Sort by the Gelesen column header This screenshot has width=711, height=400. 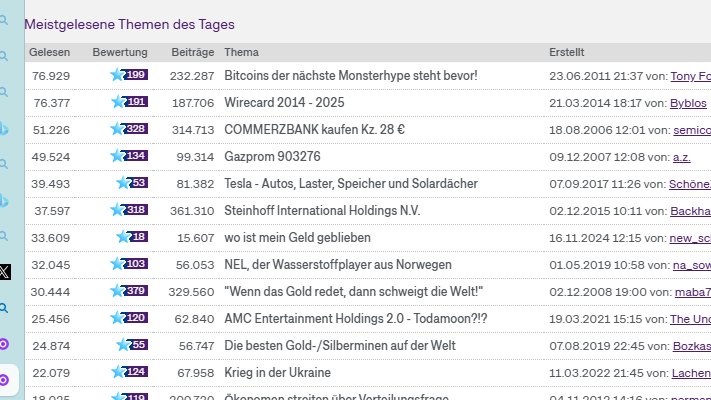(x=49, y=51)
